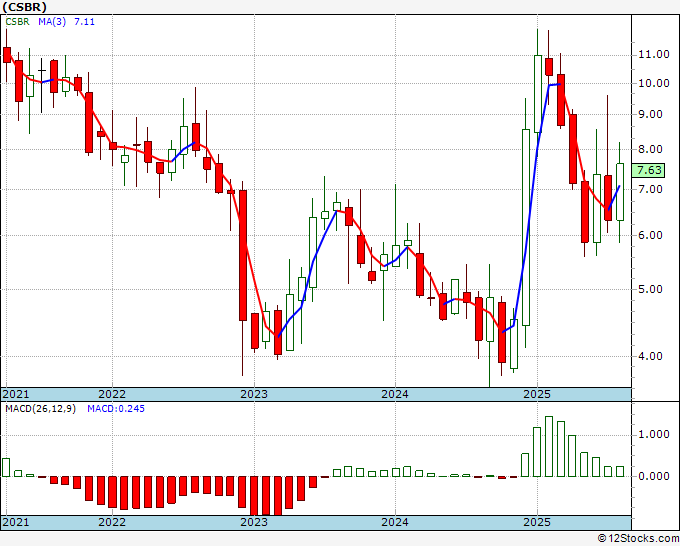Click the 1.000 MACD axis label
680x546 pixels.
(654, 435)
